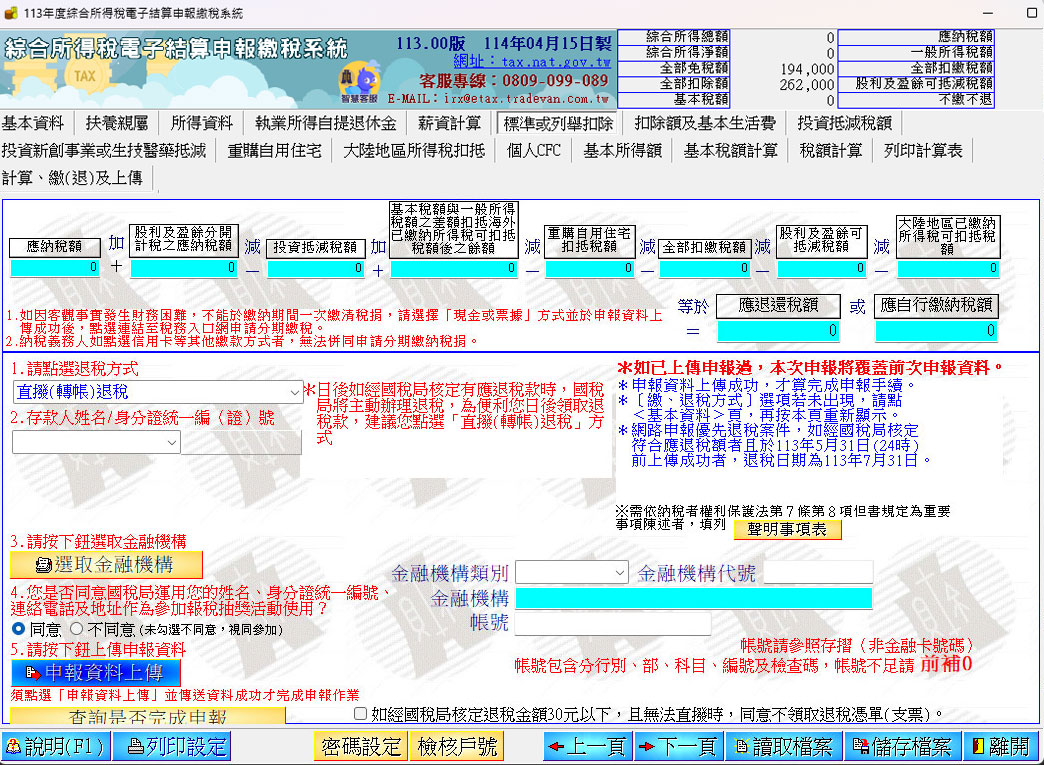Click 儲存檔案 button
This screenshot has width=1044, height=765.
[x=902, y=746]
